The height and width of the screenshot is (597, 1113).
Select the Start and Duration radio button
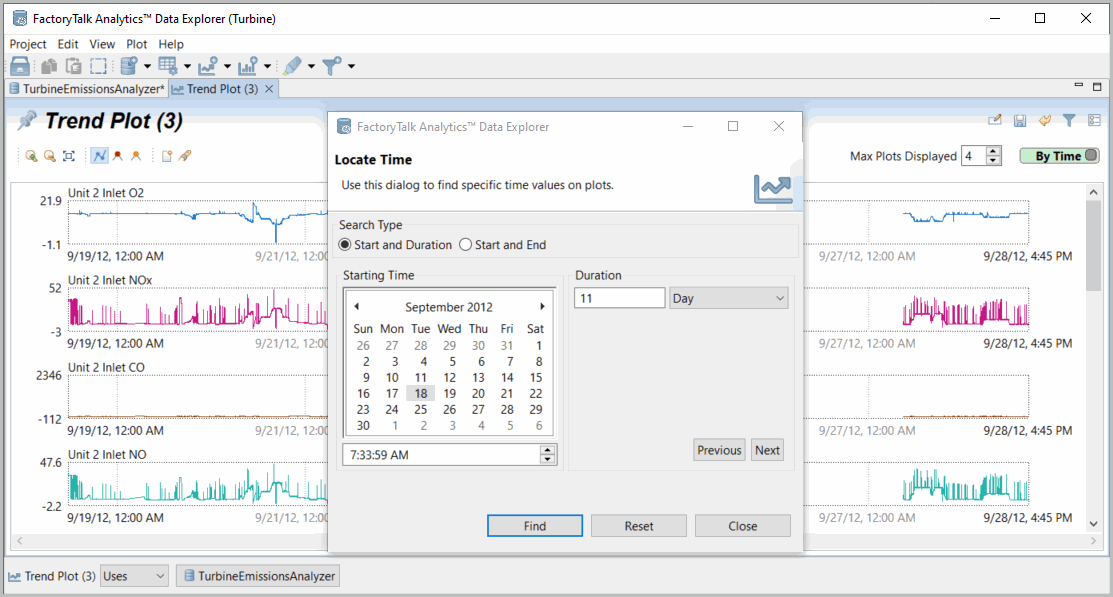point(346,245)
